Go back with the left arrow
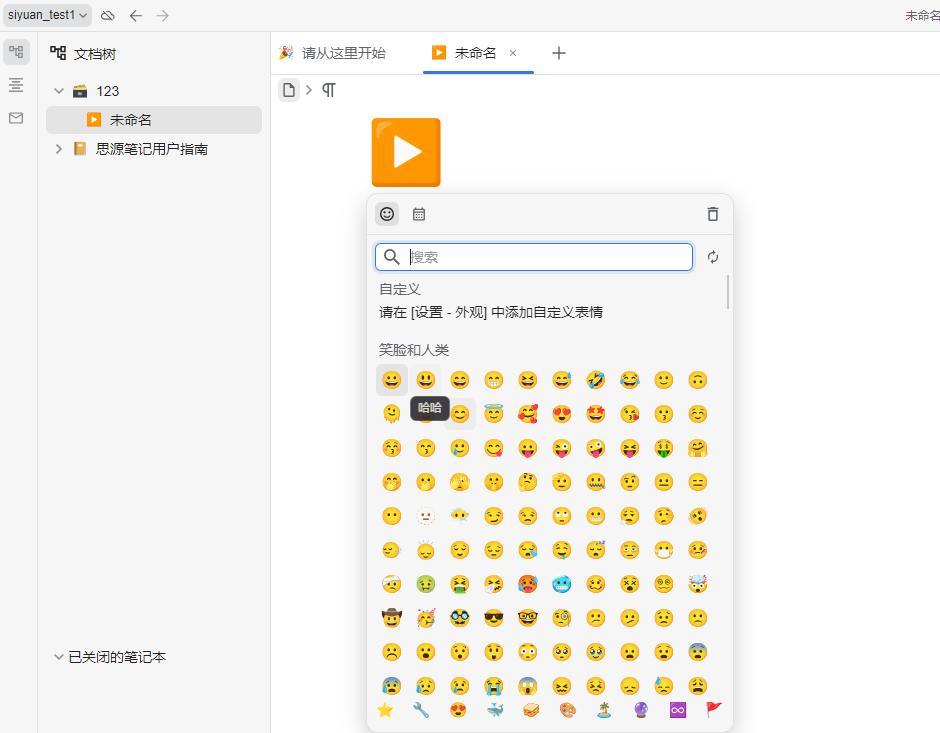 136,16
